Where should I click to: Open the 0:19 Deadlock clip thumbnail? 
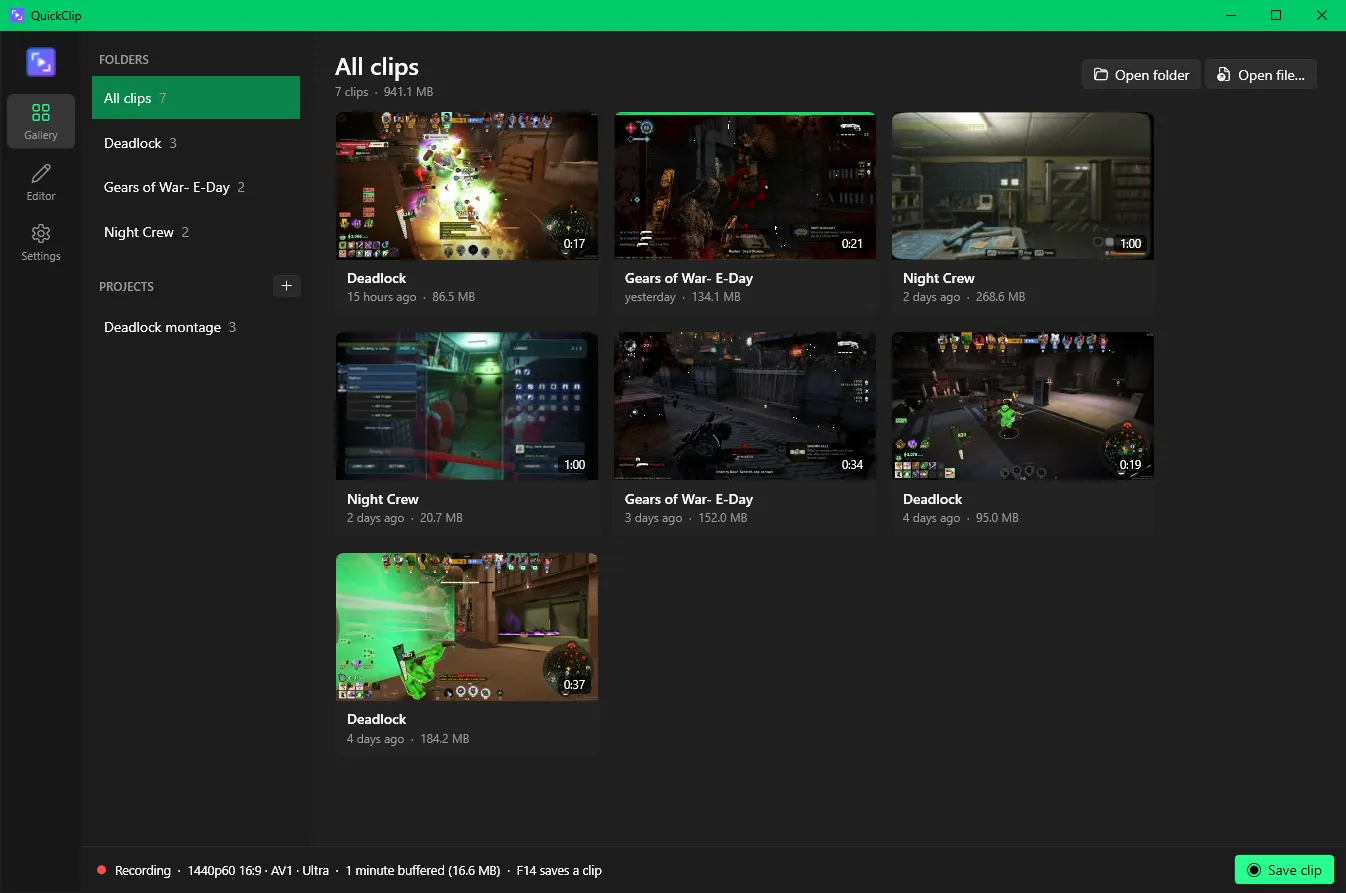(1023, 406)
